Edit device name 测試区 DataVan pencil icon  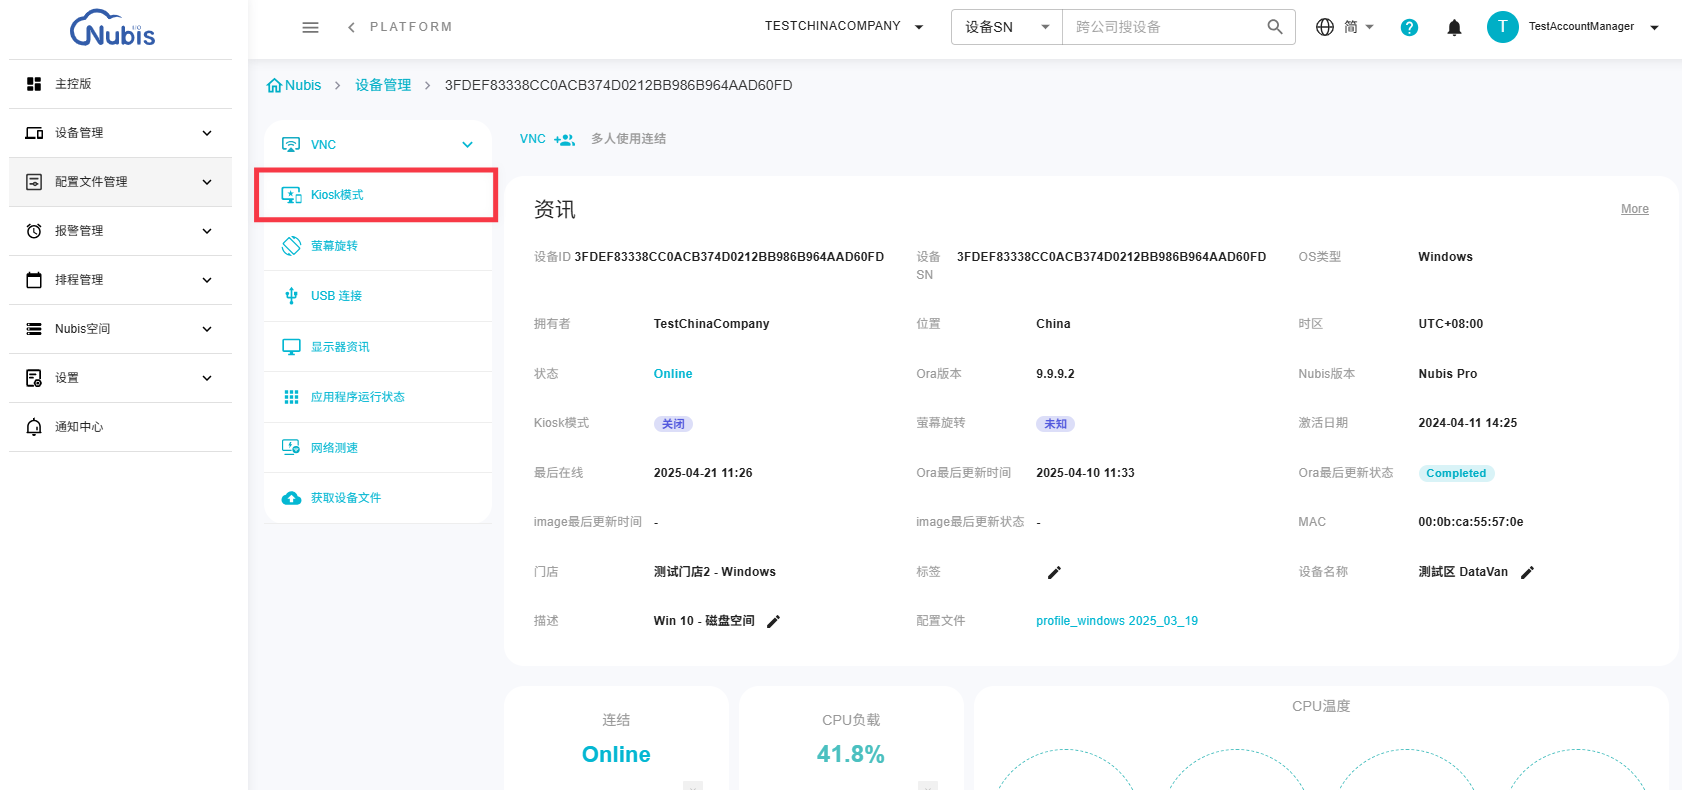(1527, 573)
